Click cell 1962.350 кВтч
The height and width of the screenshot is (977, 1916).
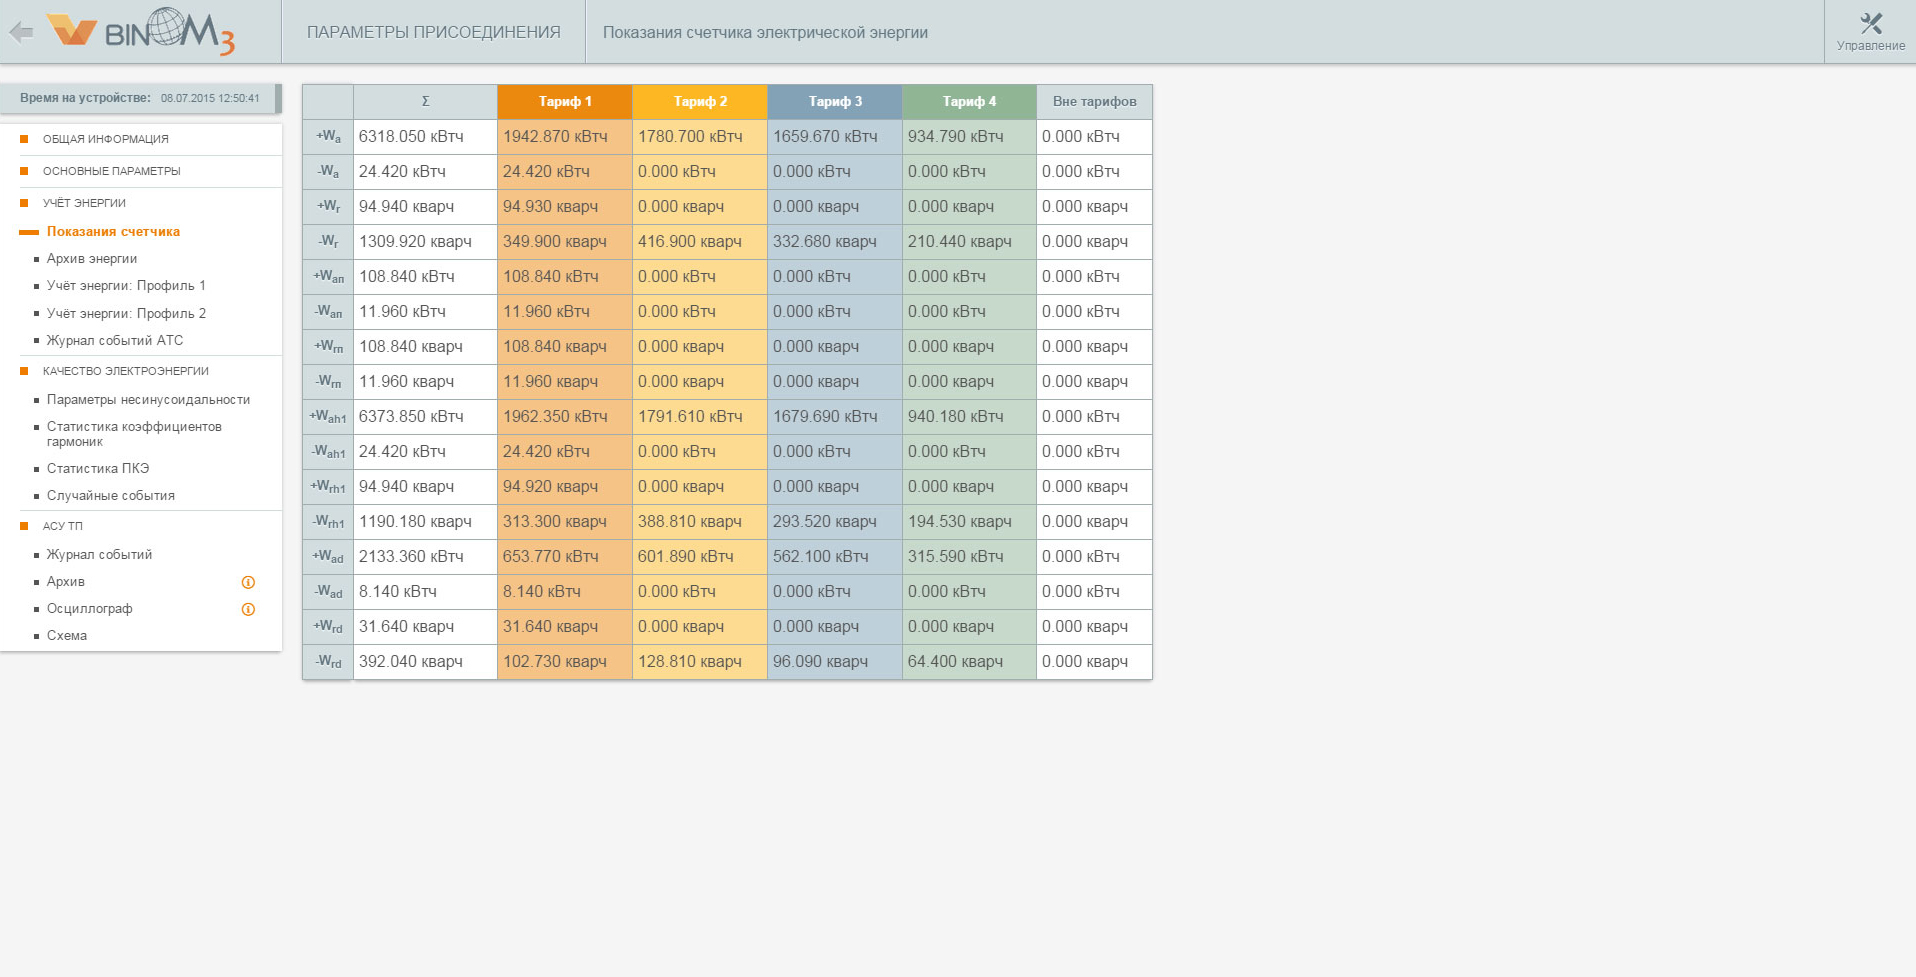click(565, 416)
